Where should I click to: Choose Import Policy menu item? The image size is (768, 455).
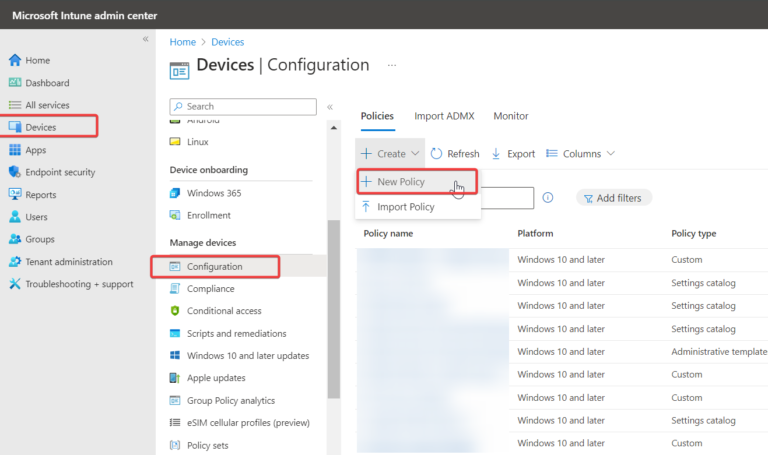[x=405, y=207]
